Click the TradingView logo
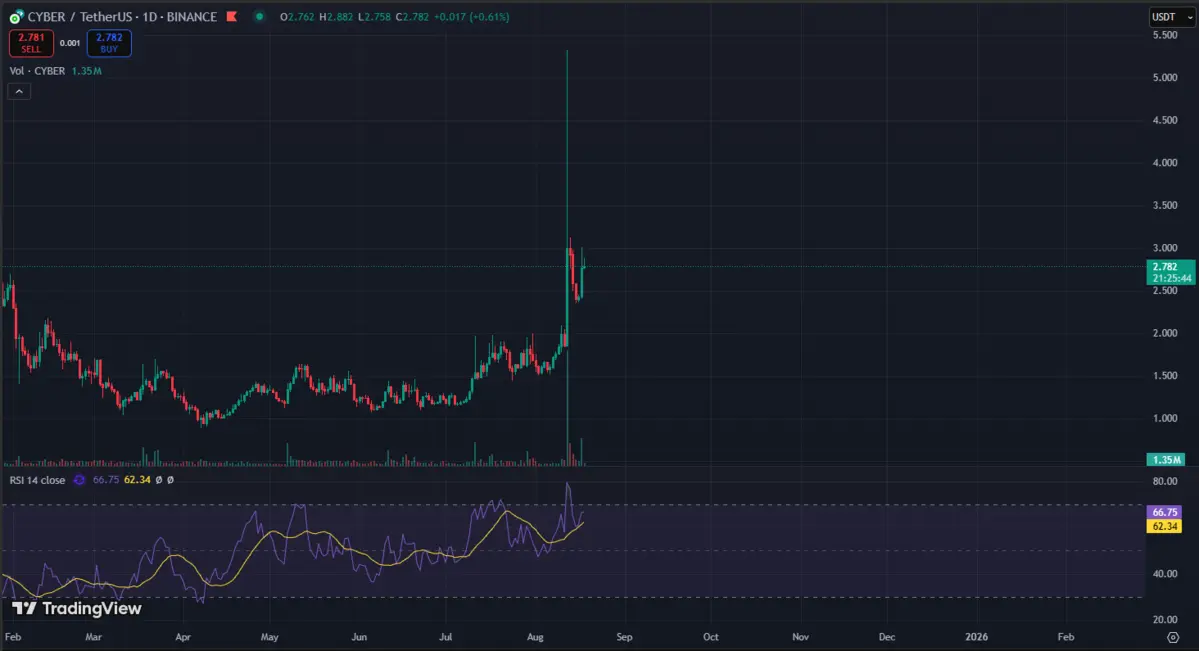The height and width of the screenshot is (651, 1199). (77, 608)
